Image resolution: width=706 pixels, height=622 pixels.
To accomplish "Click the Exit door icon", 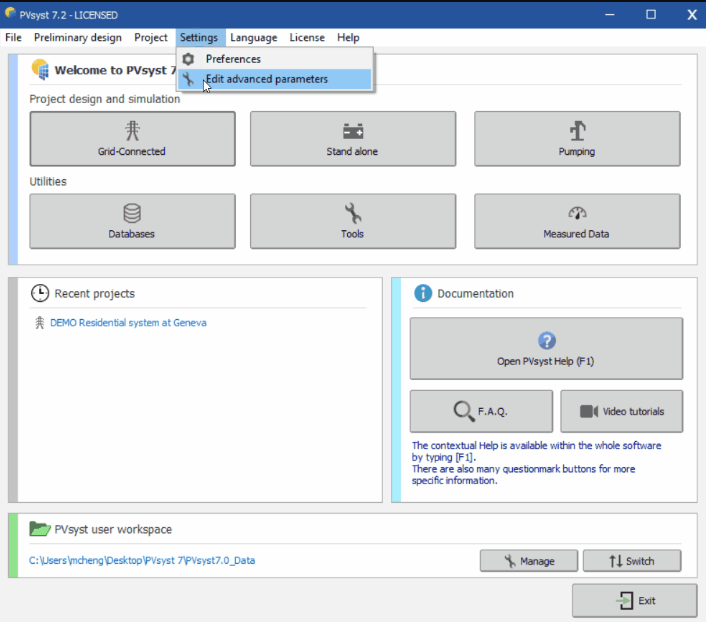I will coord(625,600).
